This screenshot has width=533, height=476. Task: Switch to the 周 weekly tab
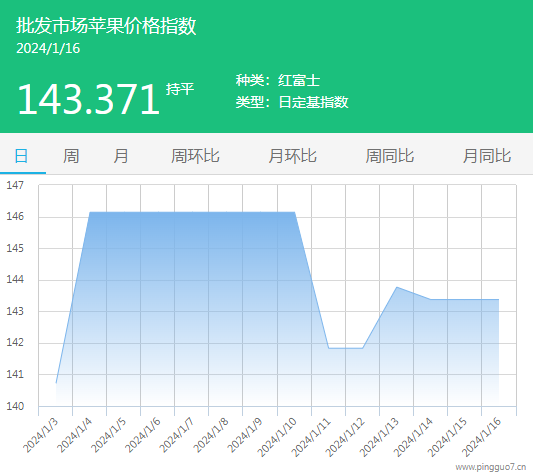tap(71, 156)
